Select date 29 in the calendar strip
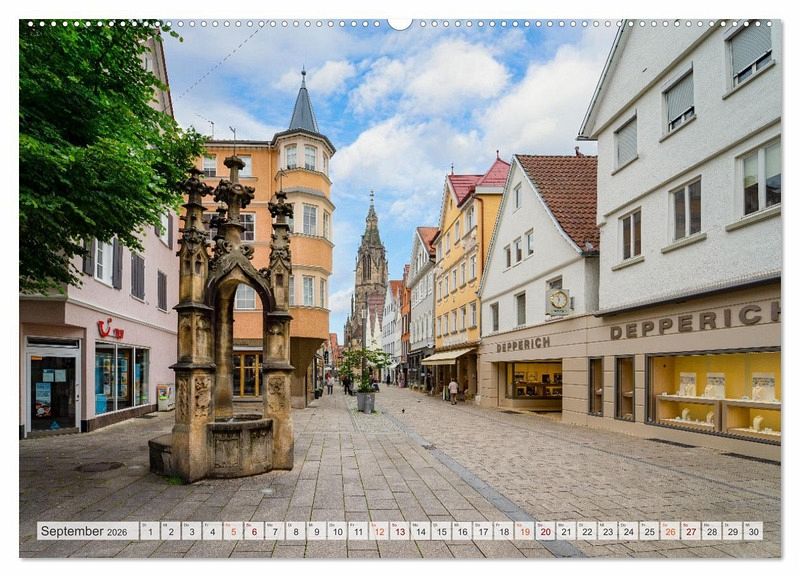The width and height of the screenshot is (800, 577). (x=733, y=531)
